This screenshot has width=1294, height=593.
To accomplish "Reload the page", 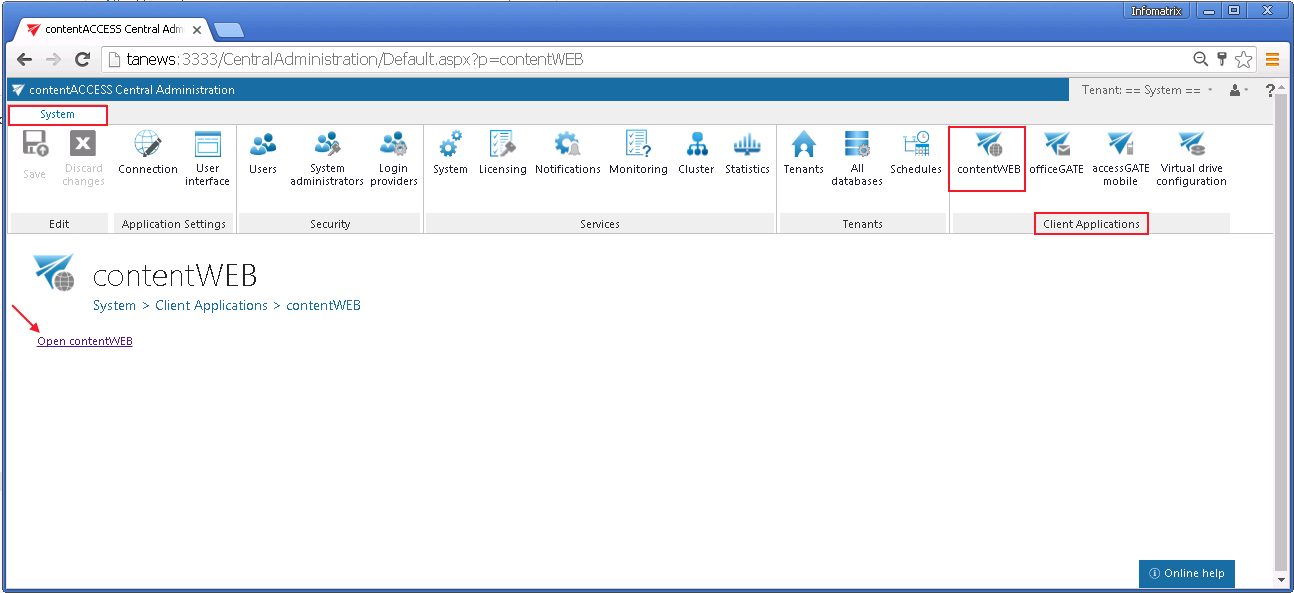I will tap(83, 59).
